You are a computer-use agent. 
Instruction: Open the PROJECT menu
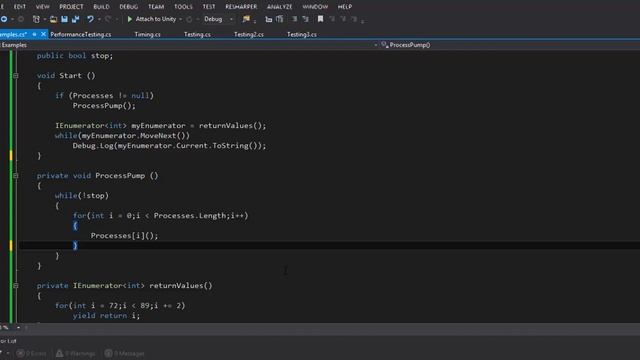71,7
